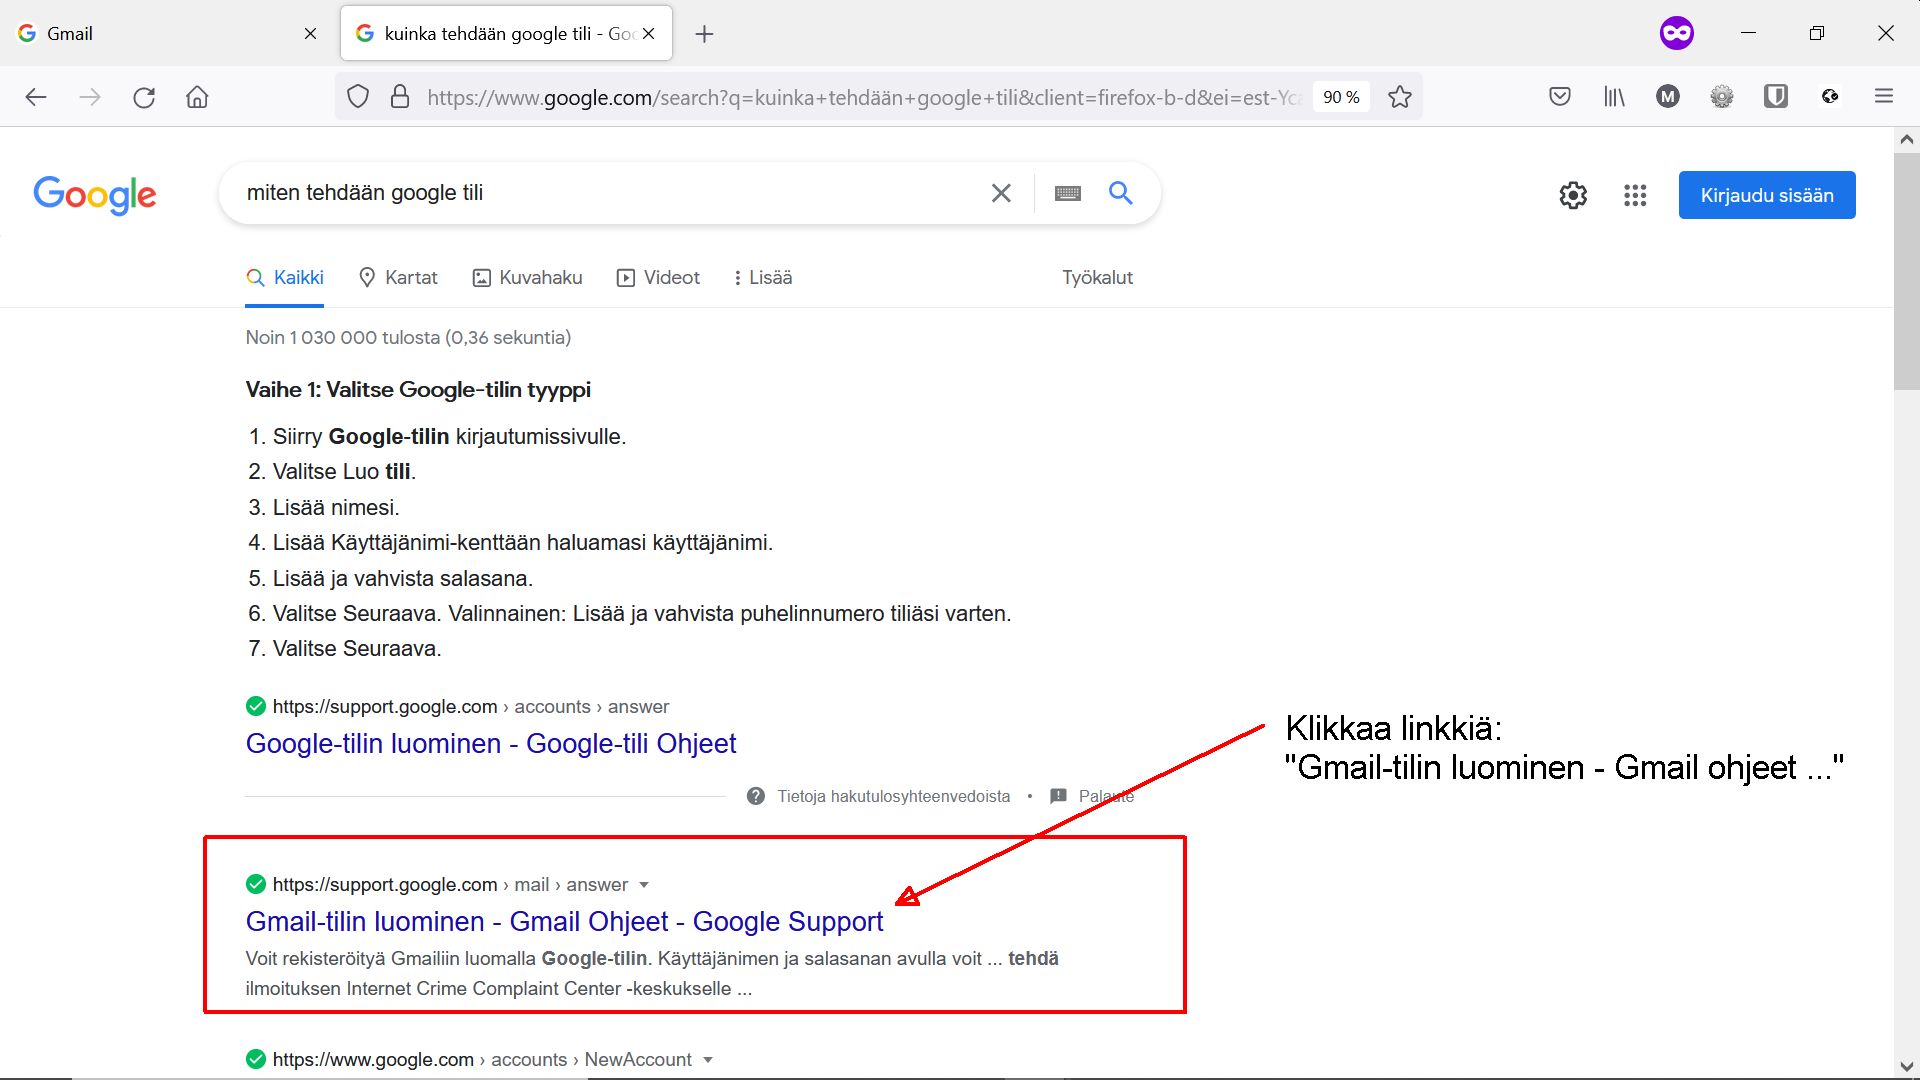Screen dimensions: 1920x1080
Task: Open Gmail-tilin luominen - Gmail Ohjeet link
Action: click(x=565, y=921)
